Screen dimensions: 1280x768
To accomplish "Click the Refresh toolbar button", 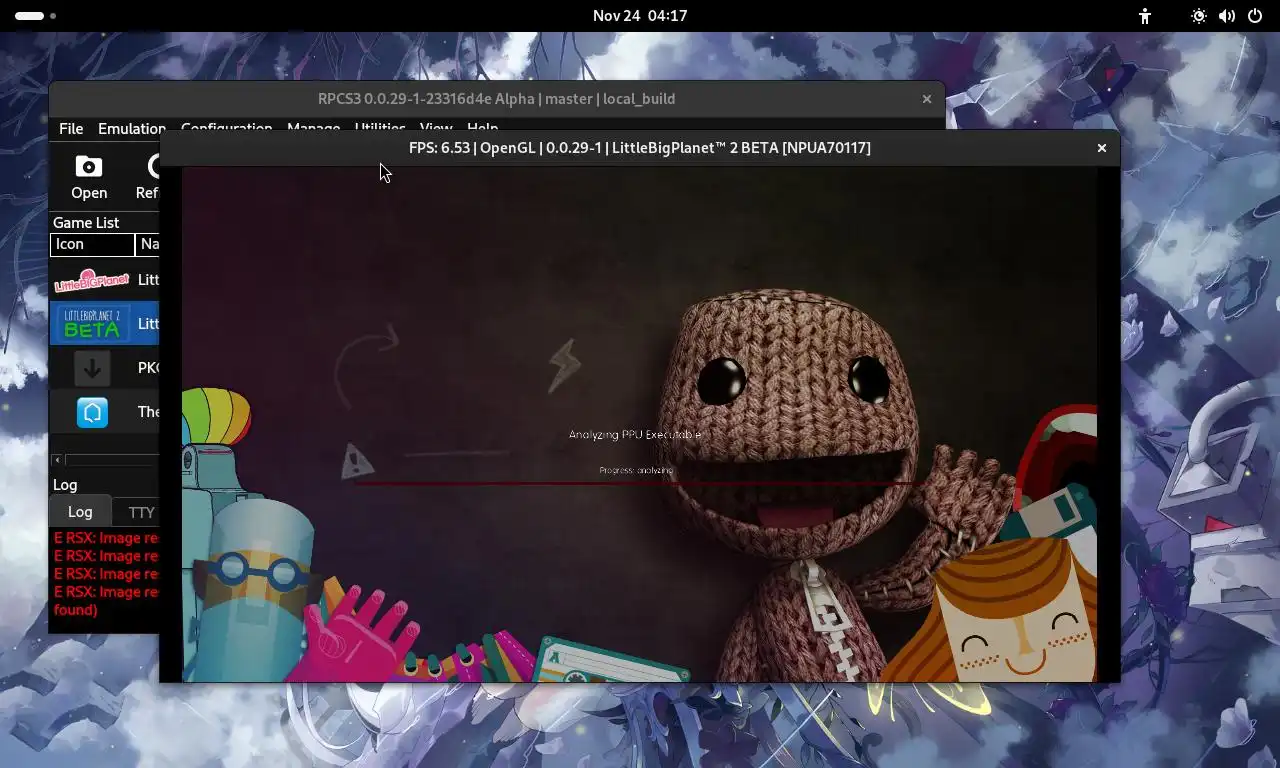I will click(147, 178).
